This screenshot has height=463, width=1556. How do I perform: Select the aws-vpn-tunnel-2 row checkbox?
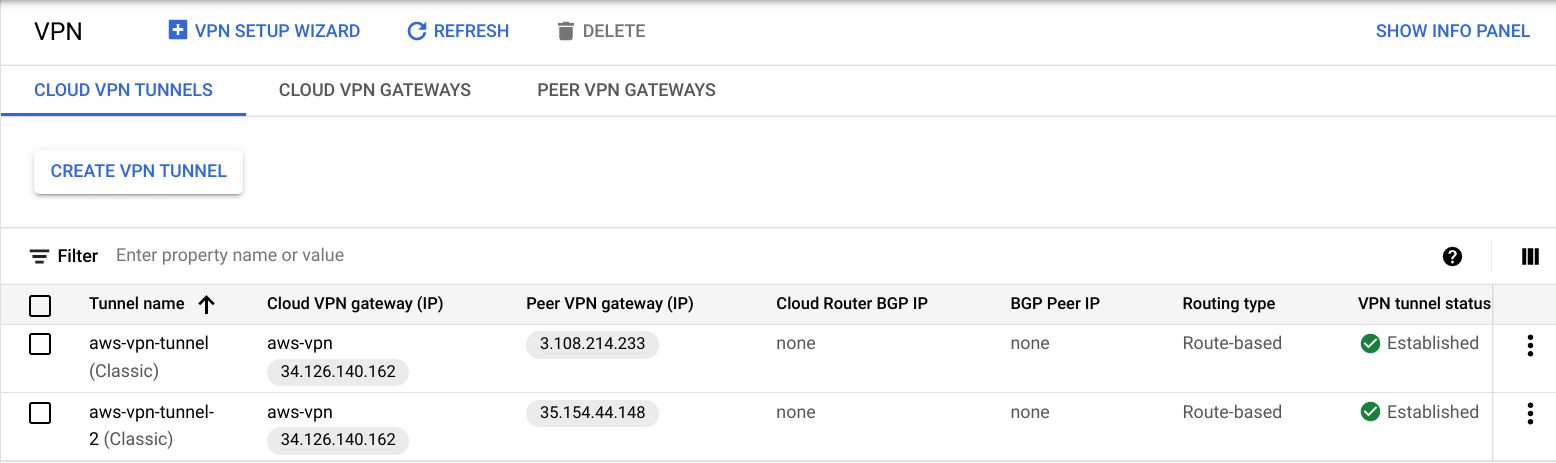40,413
